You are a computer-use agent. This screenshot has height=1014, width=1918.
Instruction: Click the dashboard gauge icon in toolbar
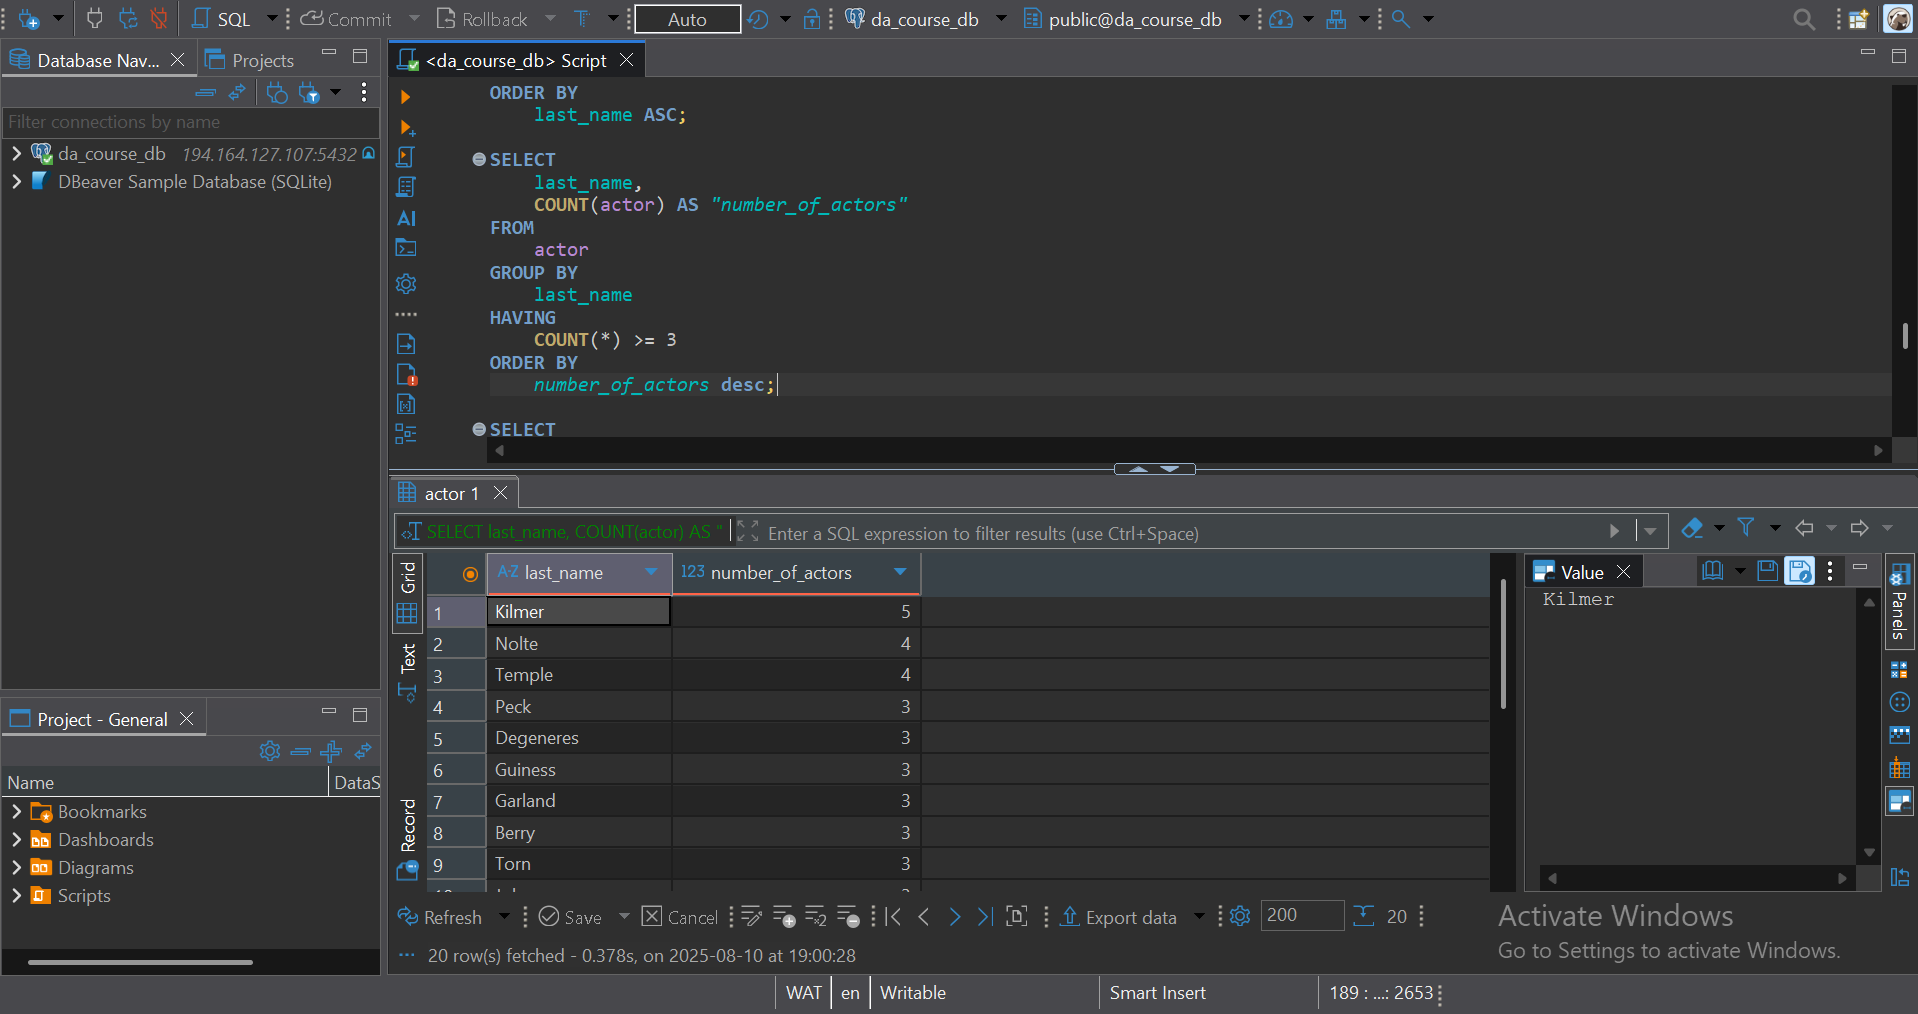[1281, 19]
